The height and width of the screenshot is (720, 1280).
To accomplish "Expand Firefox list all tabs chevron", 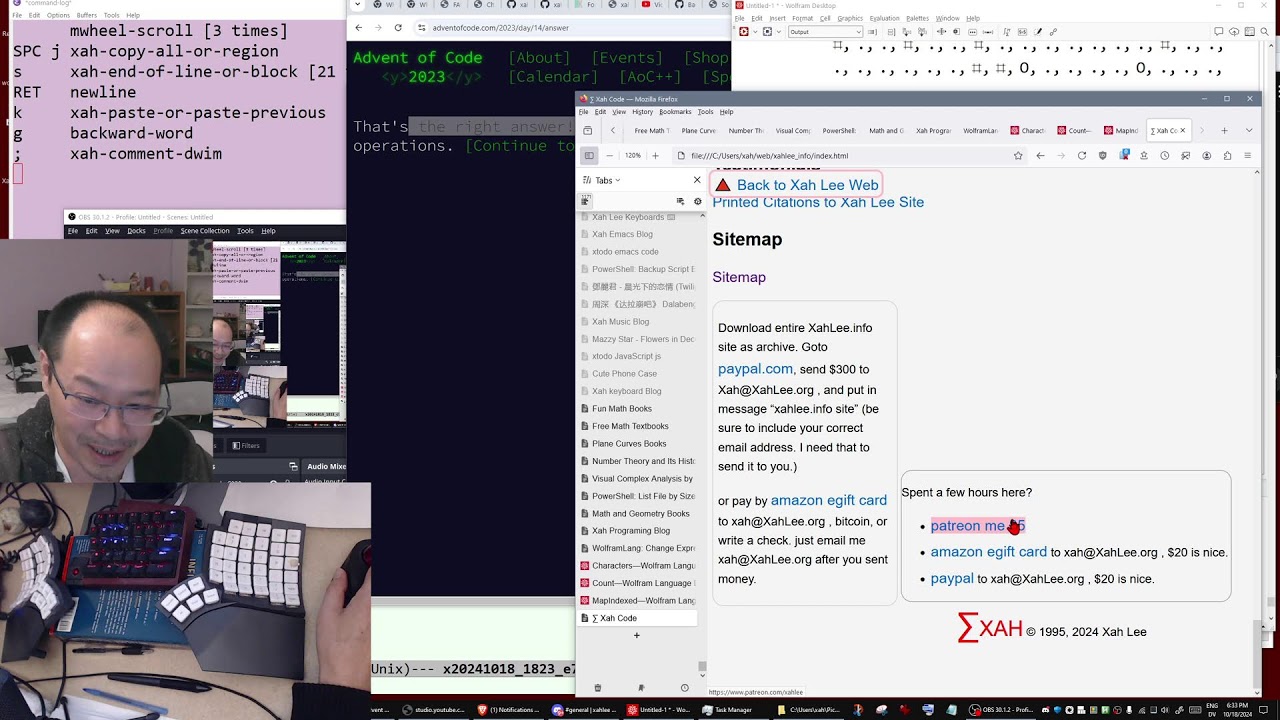I will coord(1249,130).
